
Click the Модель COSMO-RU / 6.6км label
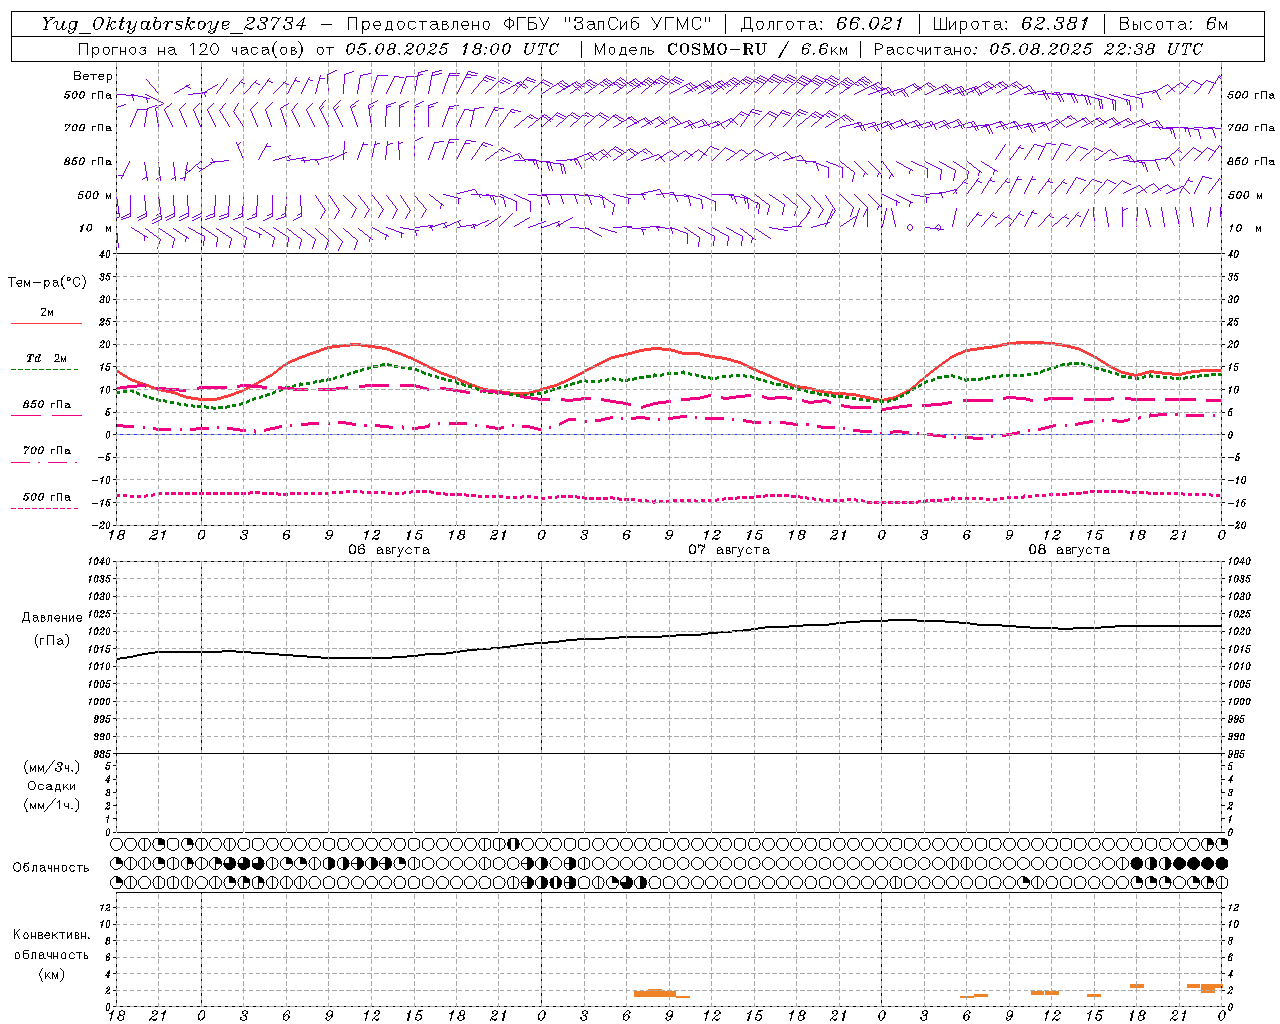pyautogui.click(x=720, y=49)
